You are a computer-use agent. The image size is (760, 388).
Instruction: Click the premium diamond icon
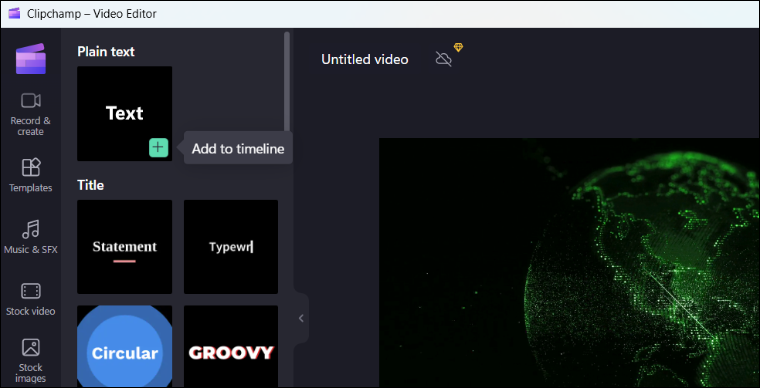coord(458,47)
